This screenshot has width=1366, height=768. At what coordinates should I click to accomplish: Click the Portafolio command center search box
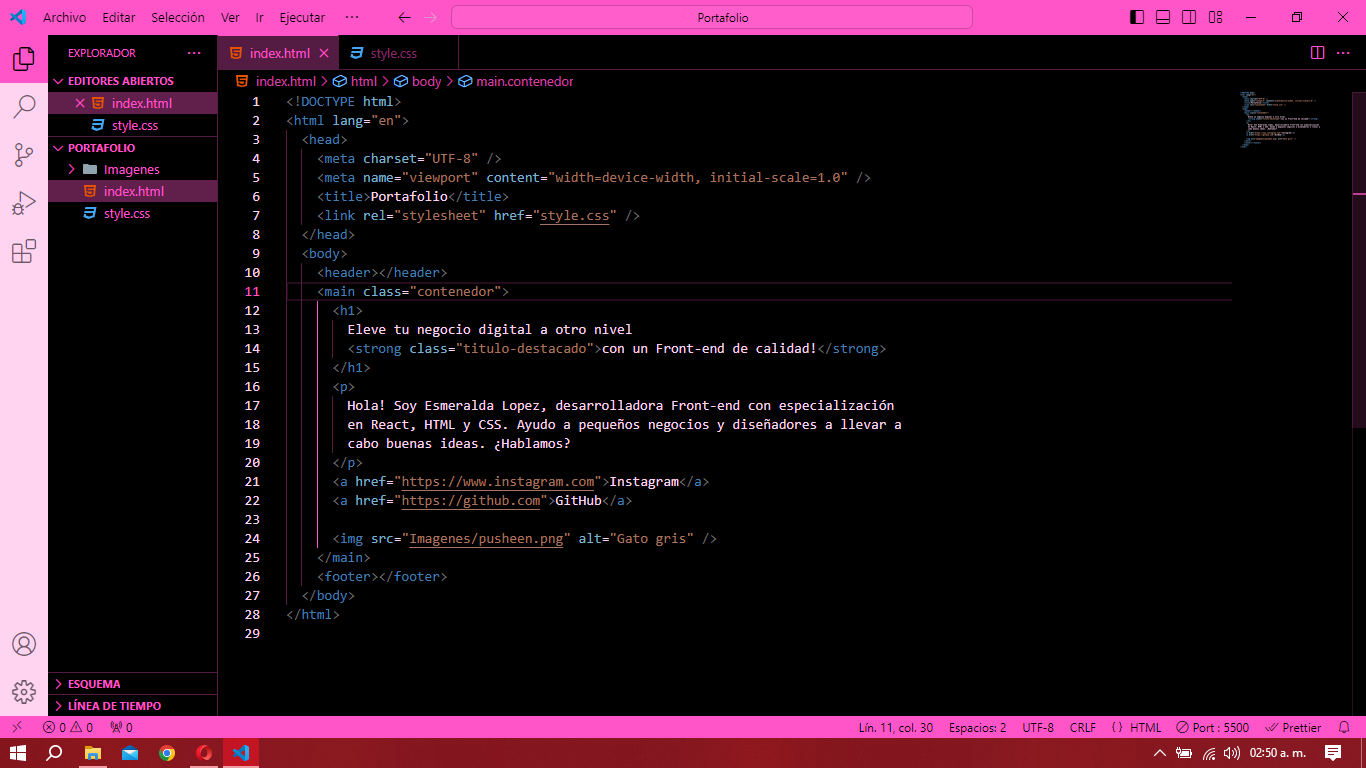click(x=712, y=17)
